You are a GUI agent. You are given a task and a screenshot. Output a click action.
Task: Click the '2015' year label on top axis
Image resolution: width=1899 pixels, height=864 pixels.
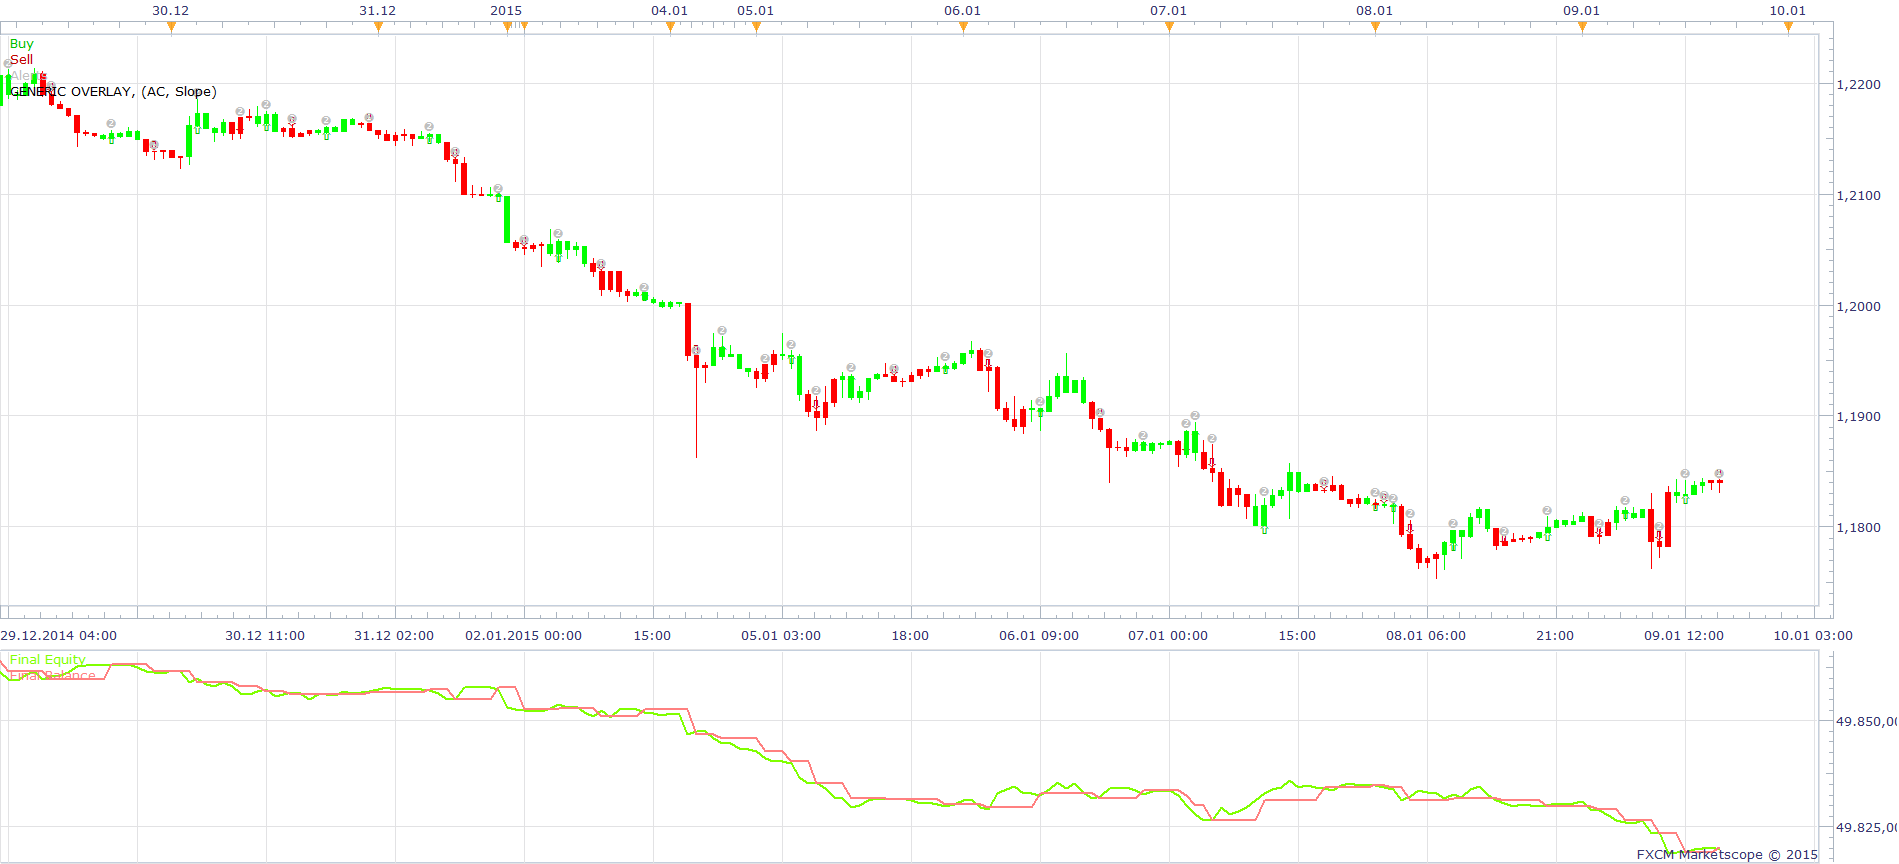click(x=506, y=11)
